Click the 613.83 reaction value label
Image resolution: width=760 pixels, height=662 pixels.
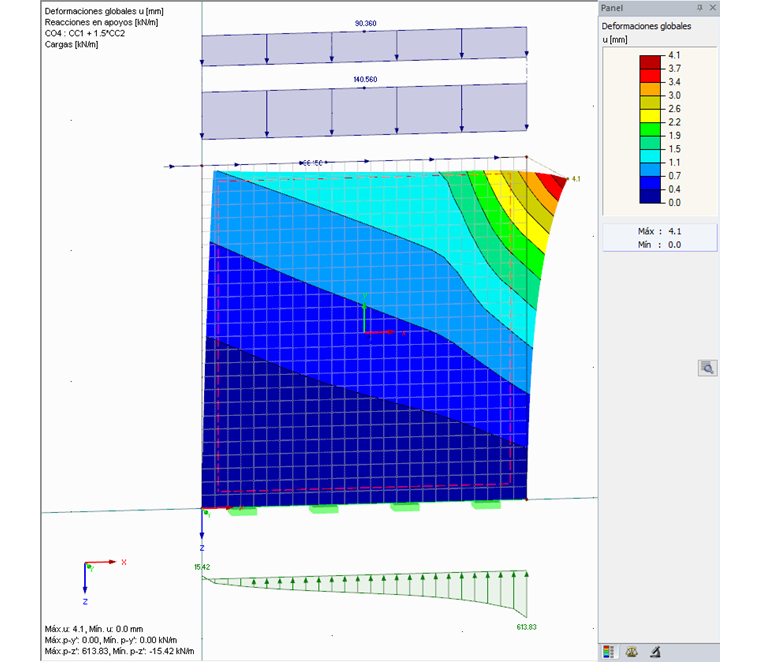[526, 627]
